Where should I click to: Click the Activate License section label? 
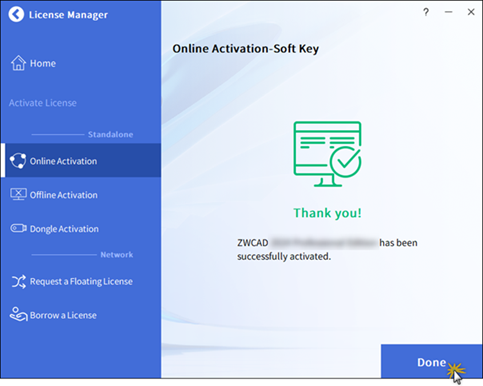[x=43, y=103]
